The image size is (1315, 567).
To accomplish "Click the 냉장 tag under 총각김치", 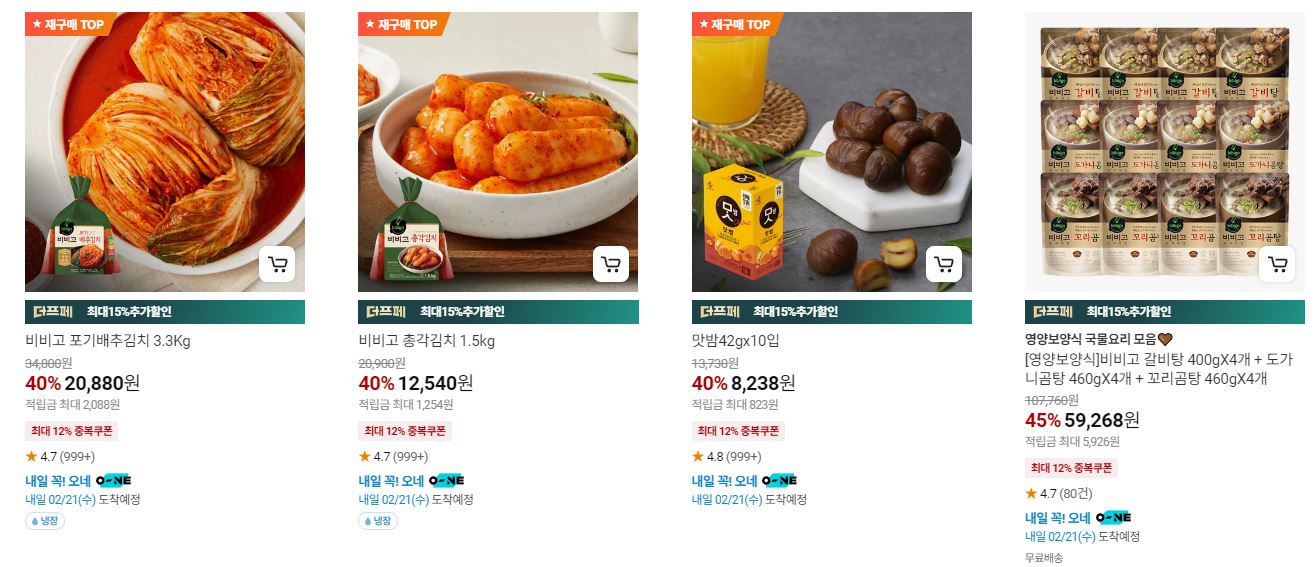I will (378, 521).
